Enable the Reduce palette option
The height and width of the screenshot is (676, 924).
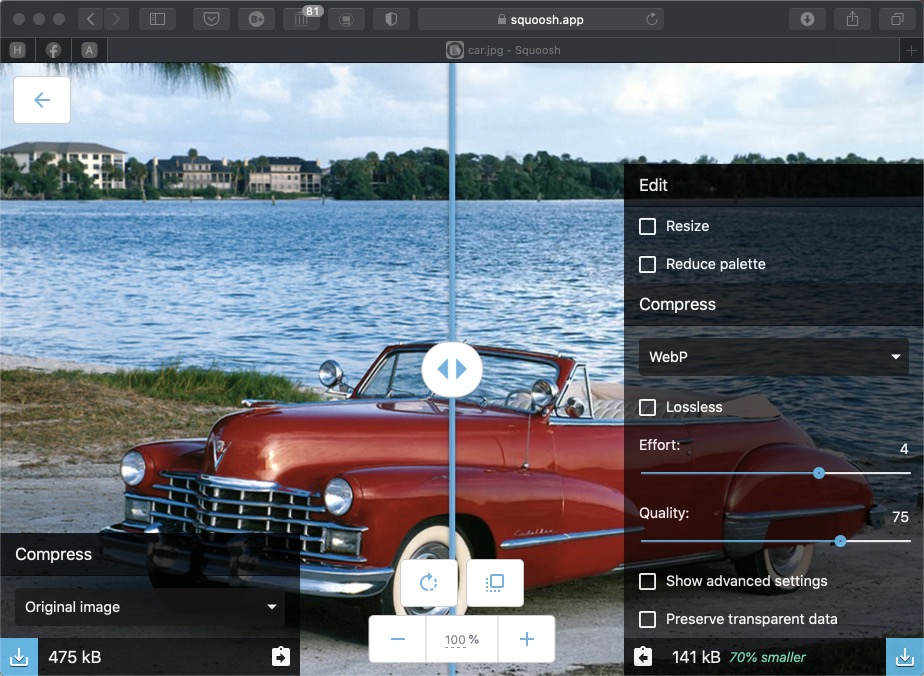pyautogui.click(x=648, y=264)
